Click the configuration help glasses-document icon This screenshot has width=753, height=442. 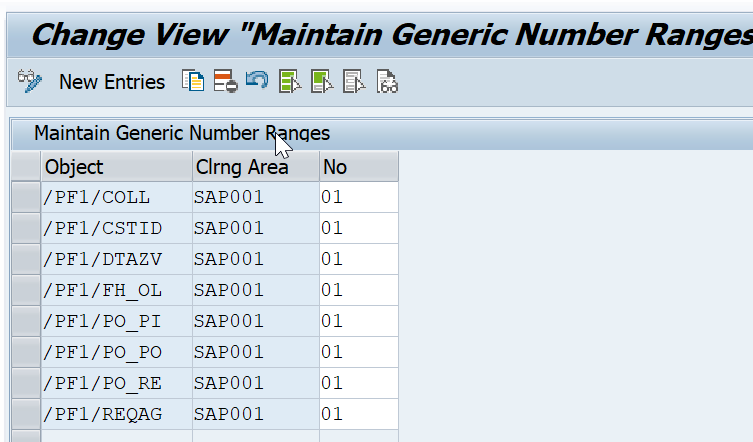(x=387, y=81)
